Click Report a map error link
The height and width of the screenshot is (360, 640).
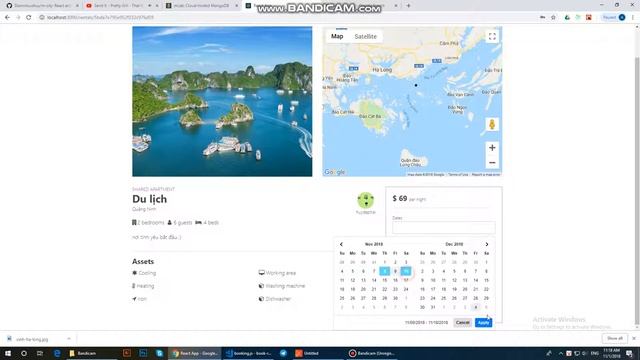[x=486, y=175]
